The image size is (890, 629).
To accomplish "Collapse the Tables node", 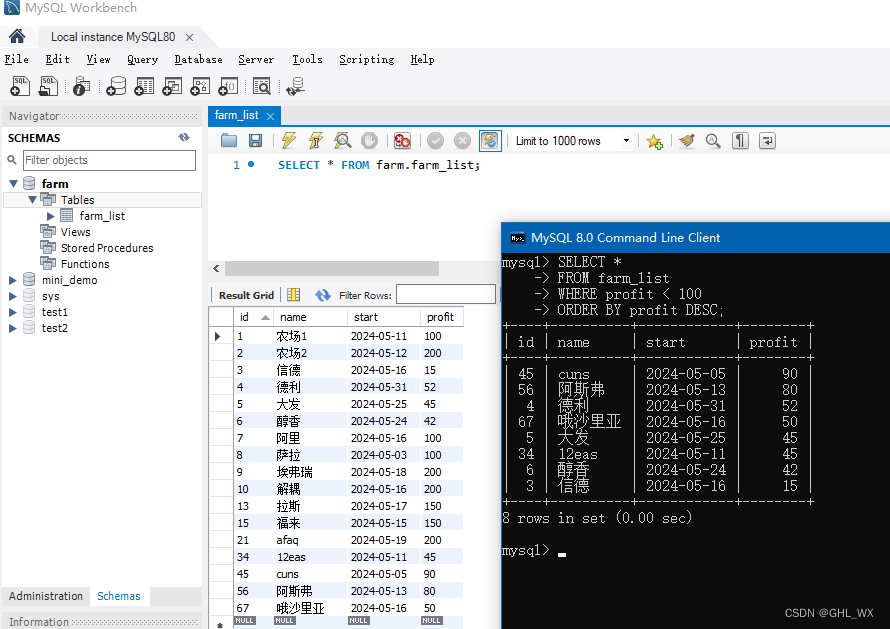I will coord(32,199).
